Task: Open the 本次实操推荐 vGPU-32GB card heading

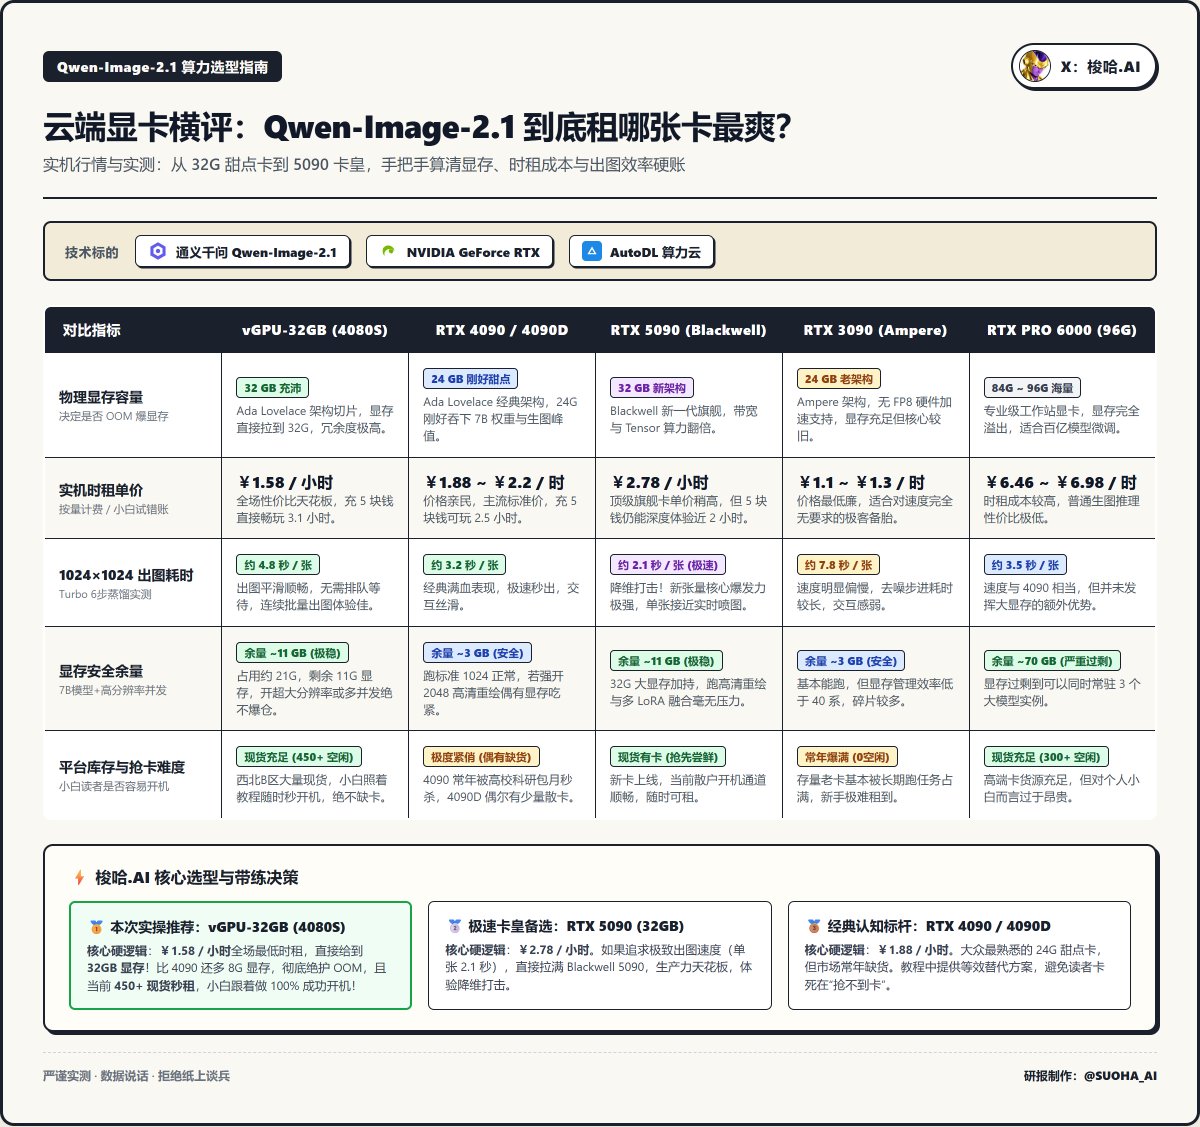Action: coord(227,927)
